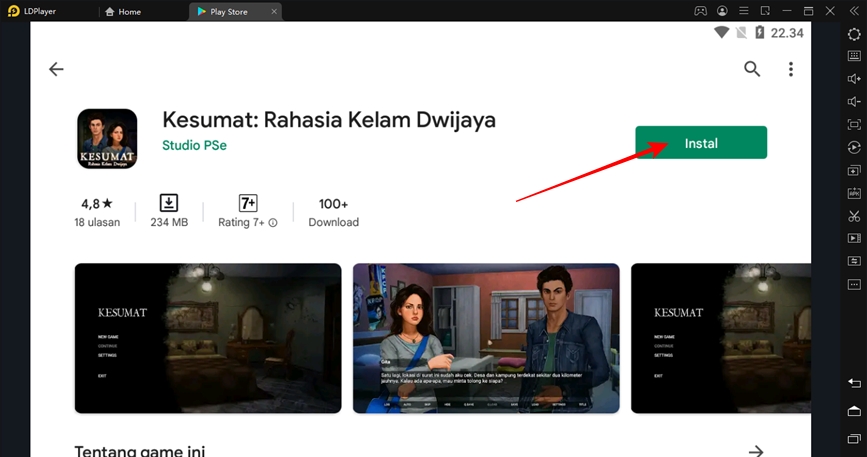
Task: Click Android home button in sidebar
Action: 854,411
